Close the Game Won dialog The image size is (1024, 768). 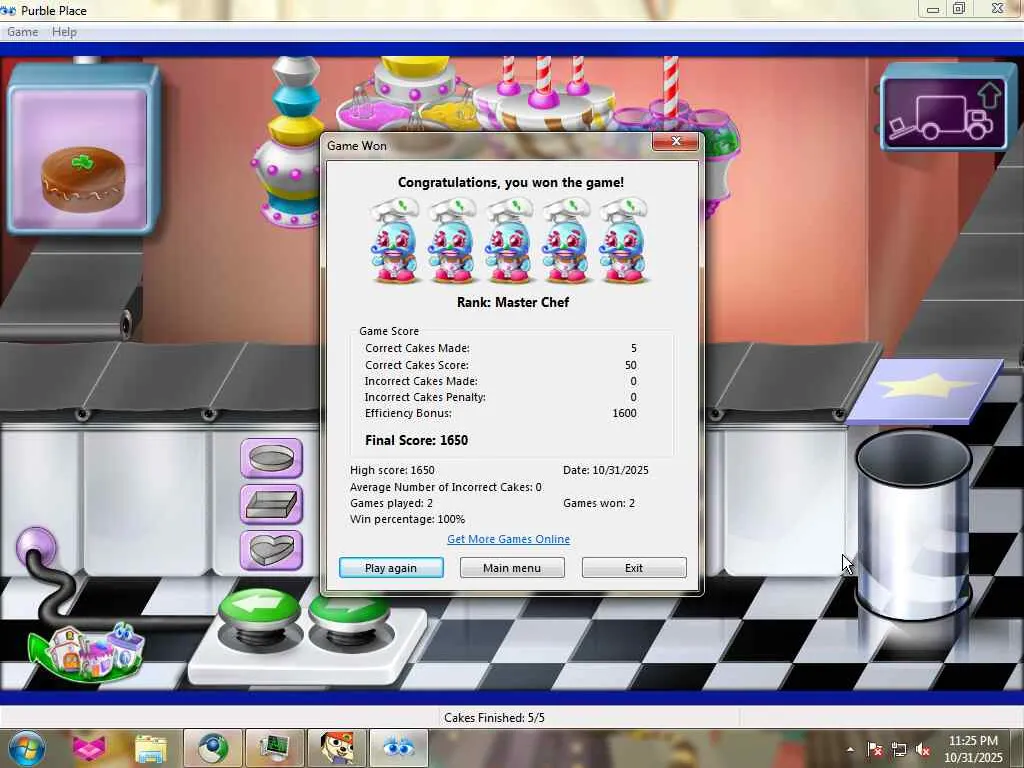coord(675,141)
